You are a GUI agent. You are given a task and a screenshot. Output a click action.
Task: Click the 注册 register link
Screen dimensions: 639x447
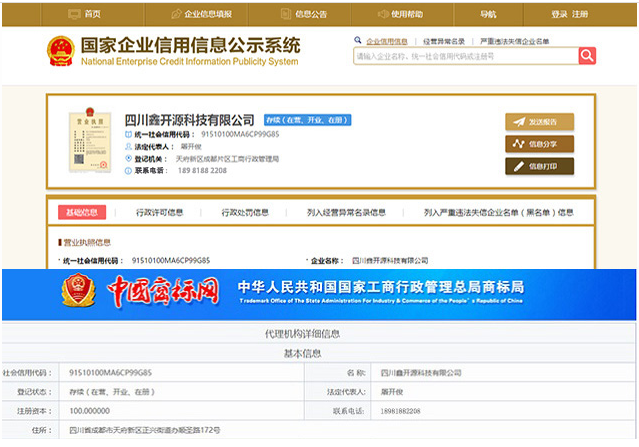pos(580,14)
